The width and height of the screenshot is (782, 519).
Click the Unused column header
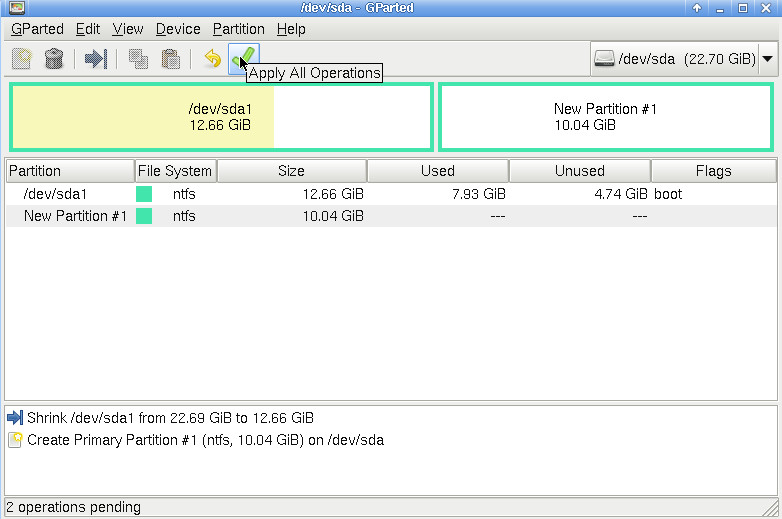(x=580, y=171)
